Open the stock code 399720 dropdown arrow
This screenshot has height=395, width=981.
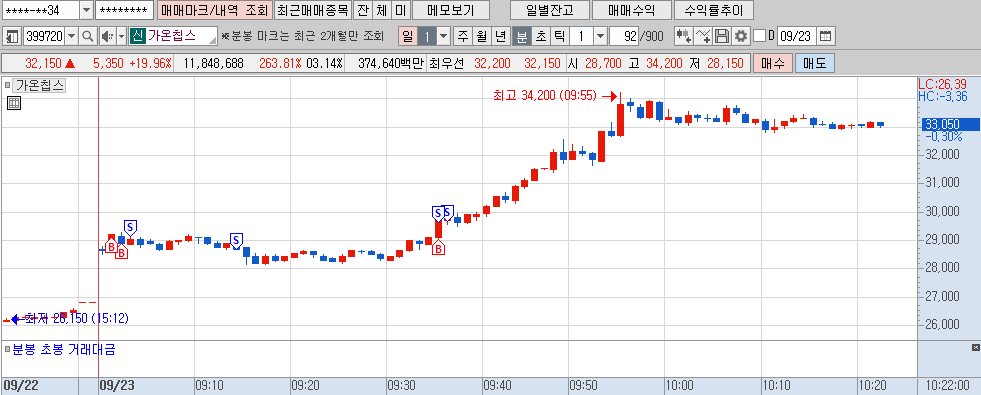point(71,36)
